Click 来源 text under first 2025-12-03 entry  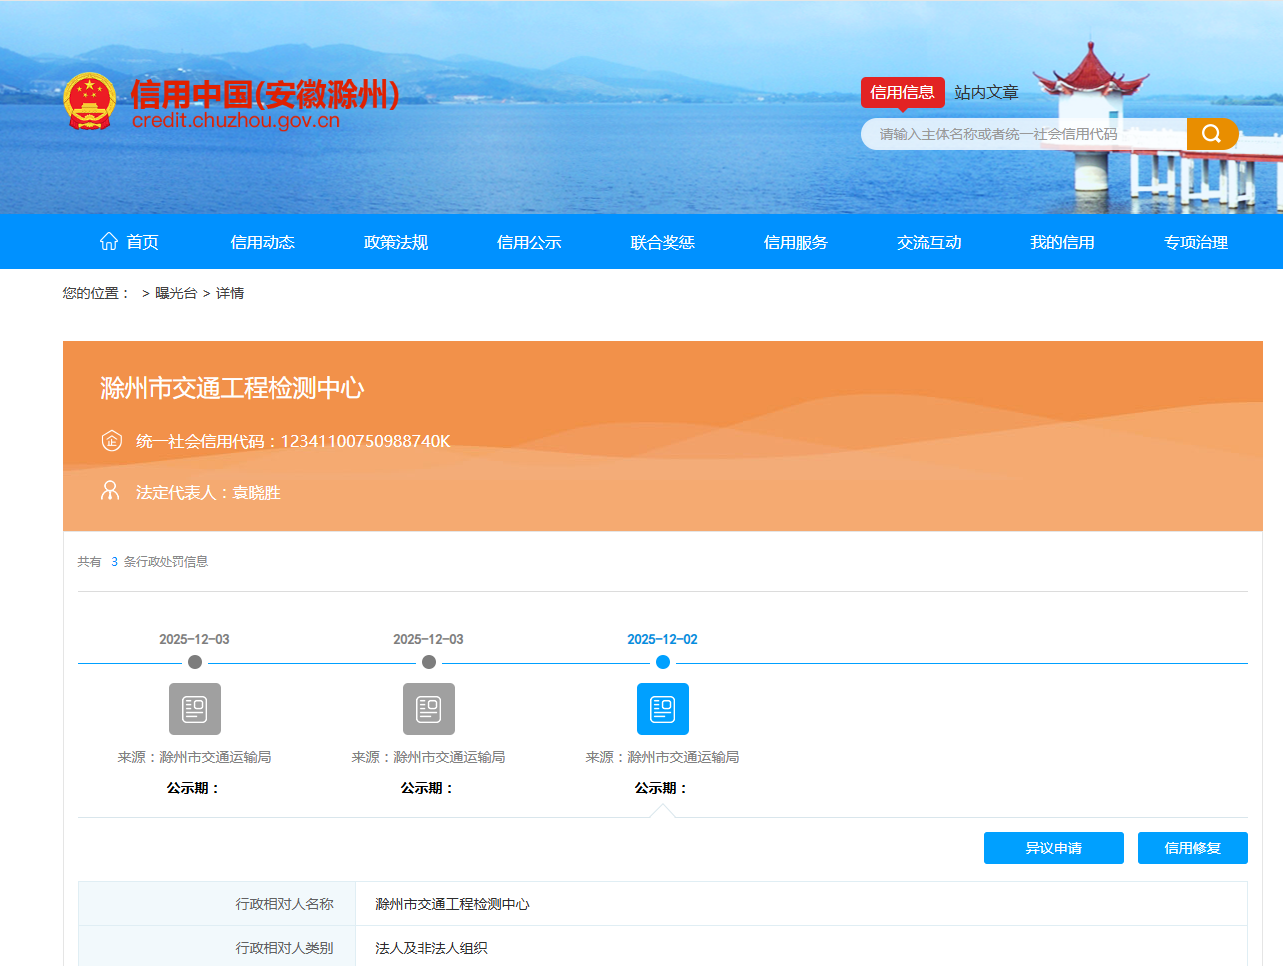point(194,757)
